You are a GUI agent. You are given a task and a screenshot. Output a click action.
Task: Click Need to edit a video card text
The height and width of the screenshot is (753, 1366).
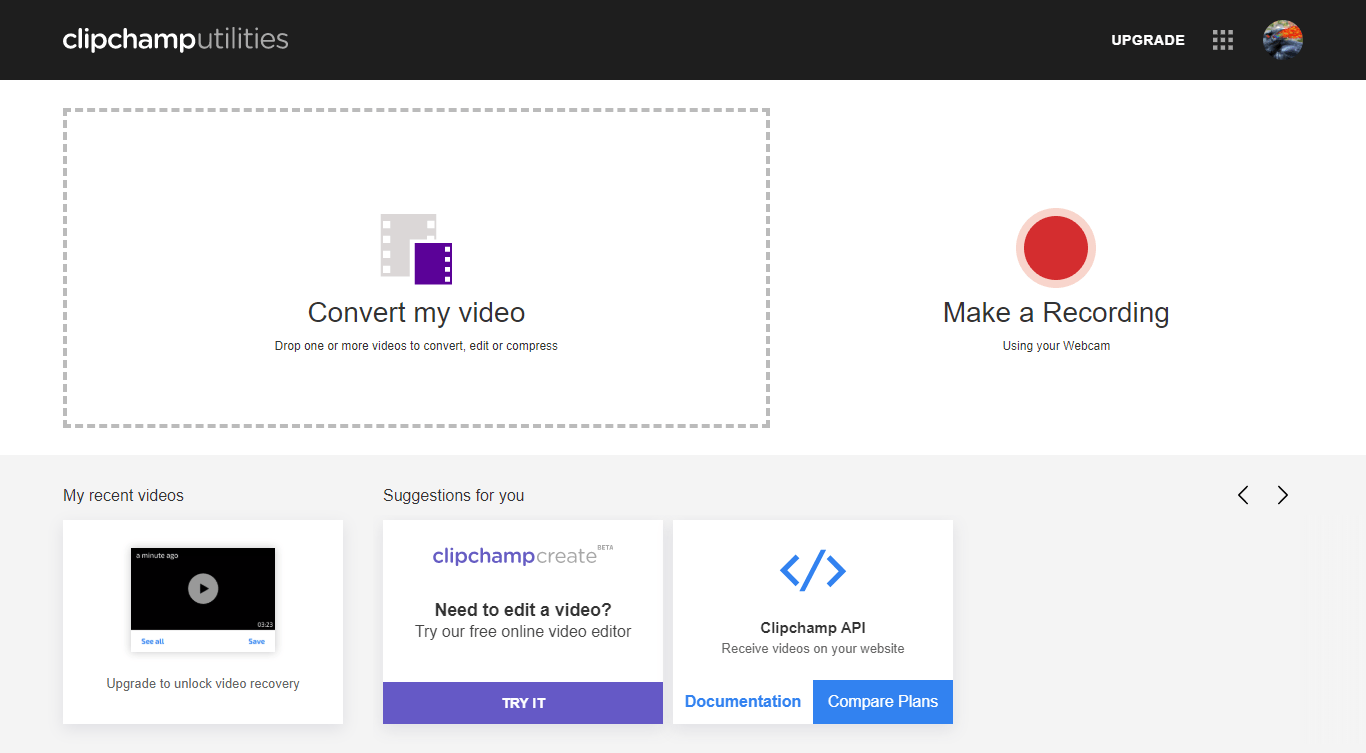523,610
